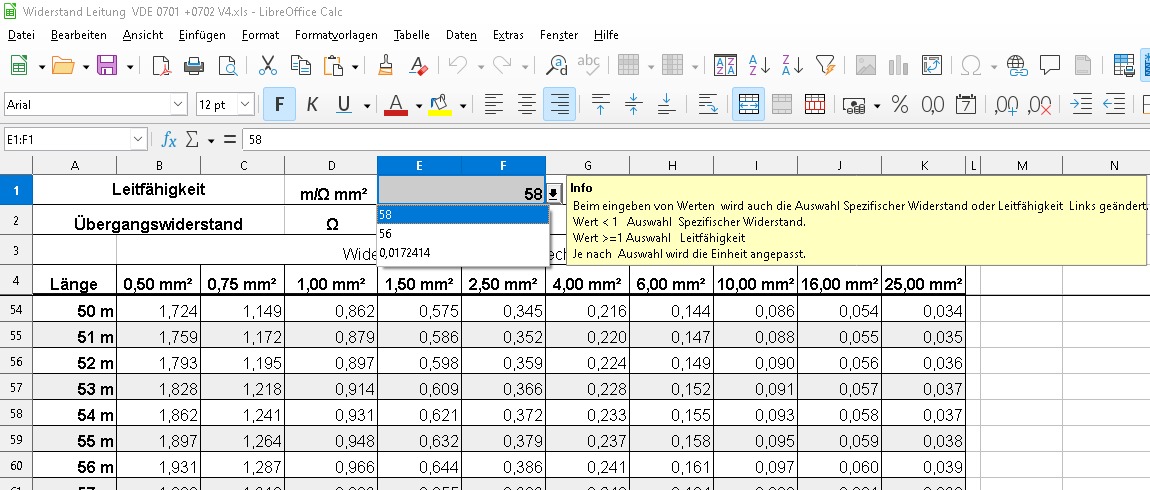Click the Open file folder icon
Image resolution: width=1150 pixels, height=490 pixels.
coord(63,66)
